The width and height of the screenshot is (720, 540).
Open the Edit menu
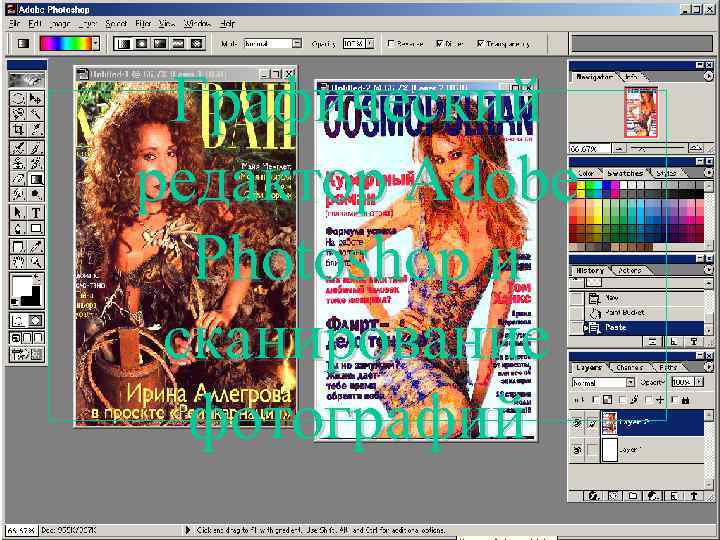pos(35,23)
